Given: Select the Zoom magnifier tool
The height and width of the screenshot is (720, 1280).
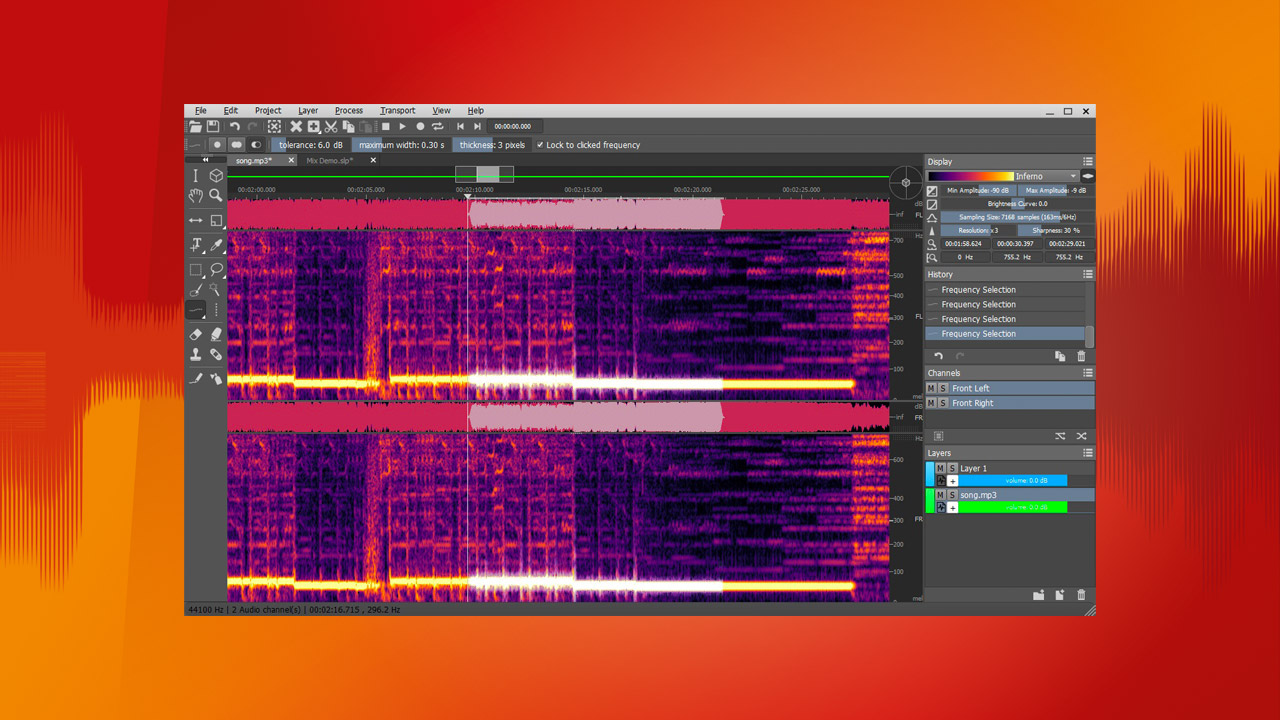Looking at the screenshot, I should click(215, 195).
